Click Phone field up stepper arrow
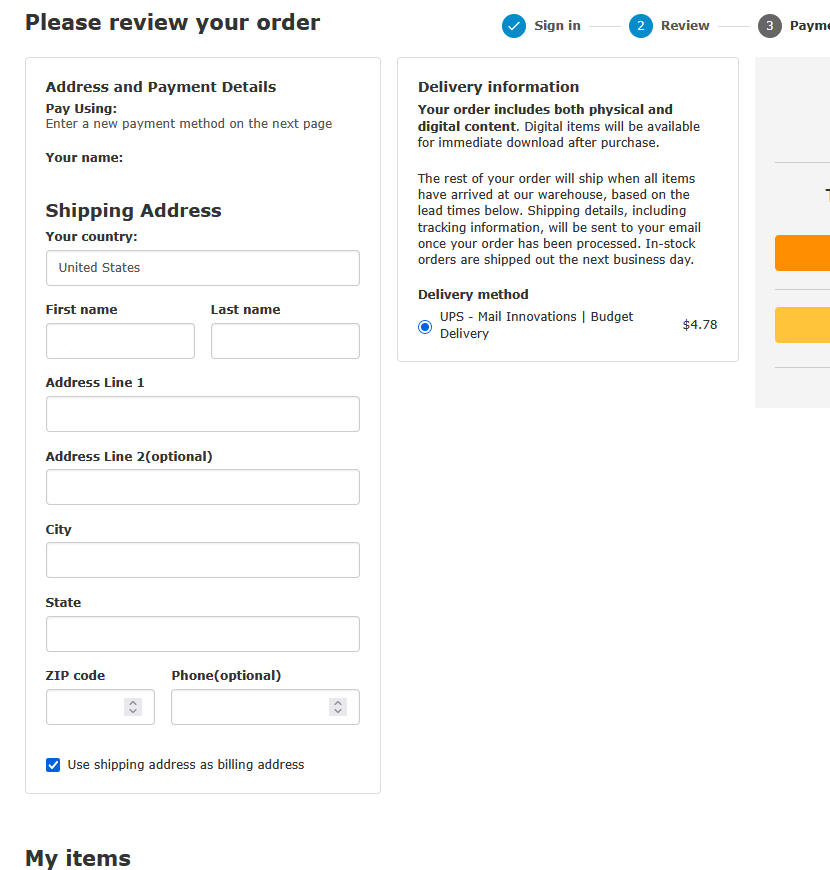This screenshot has height=870, width=830. (338, 702)
